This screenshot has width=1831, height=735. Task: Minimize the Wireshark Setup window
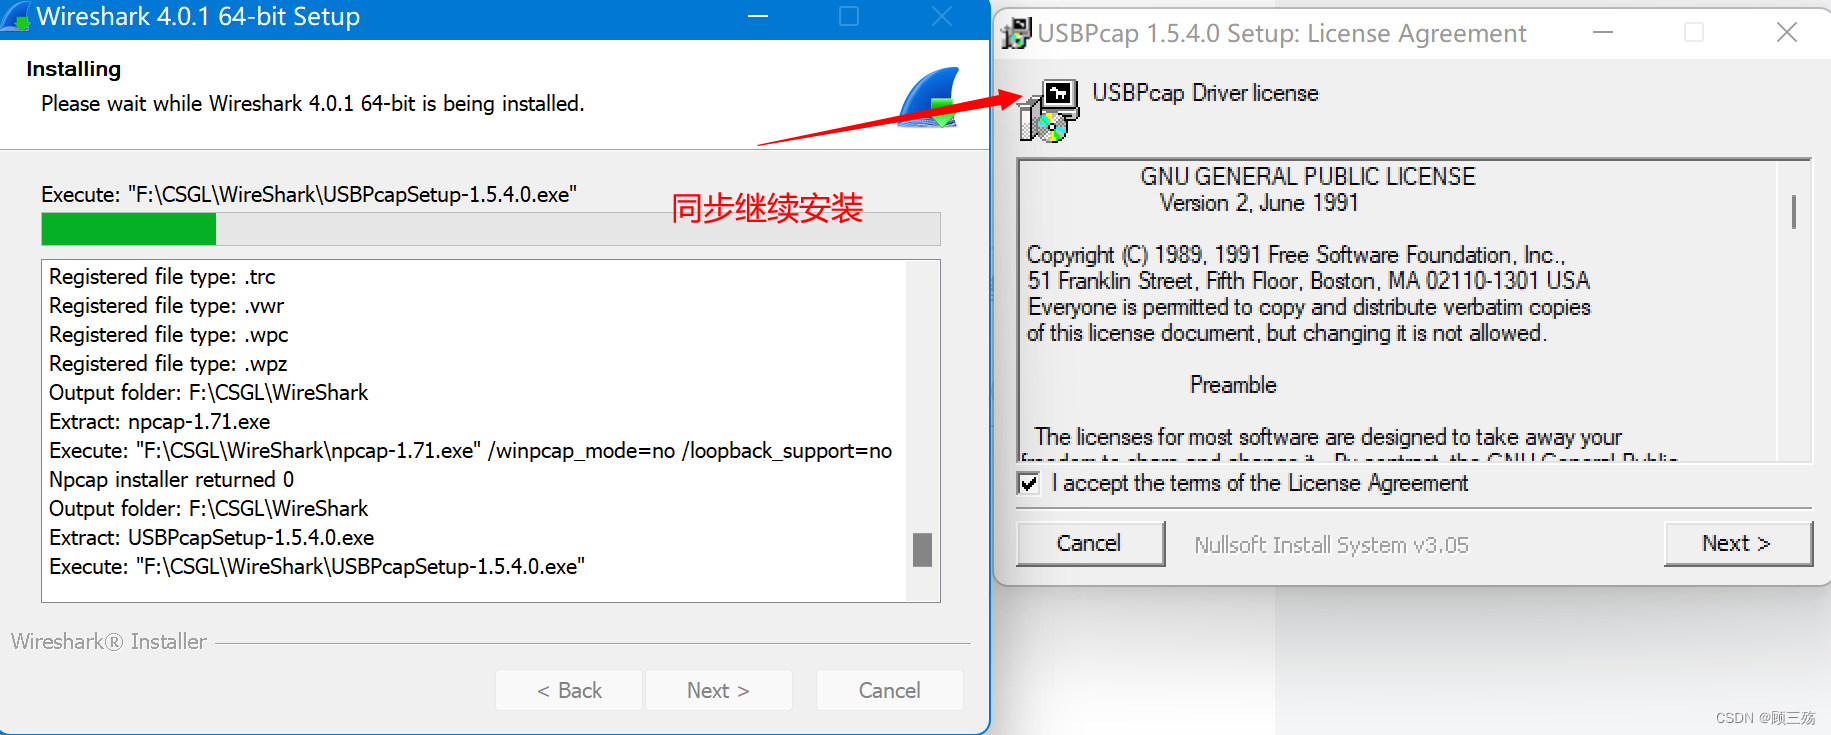click(x=758, y=17)
